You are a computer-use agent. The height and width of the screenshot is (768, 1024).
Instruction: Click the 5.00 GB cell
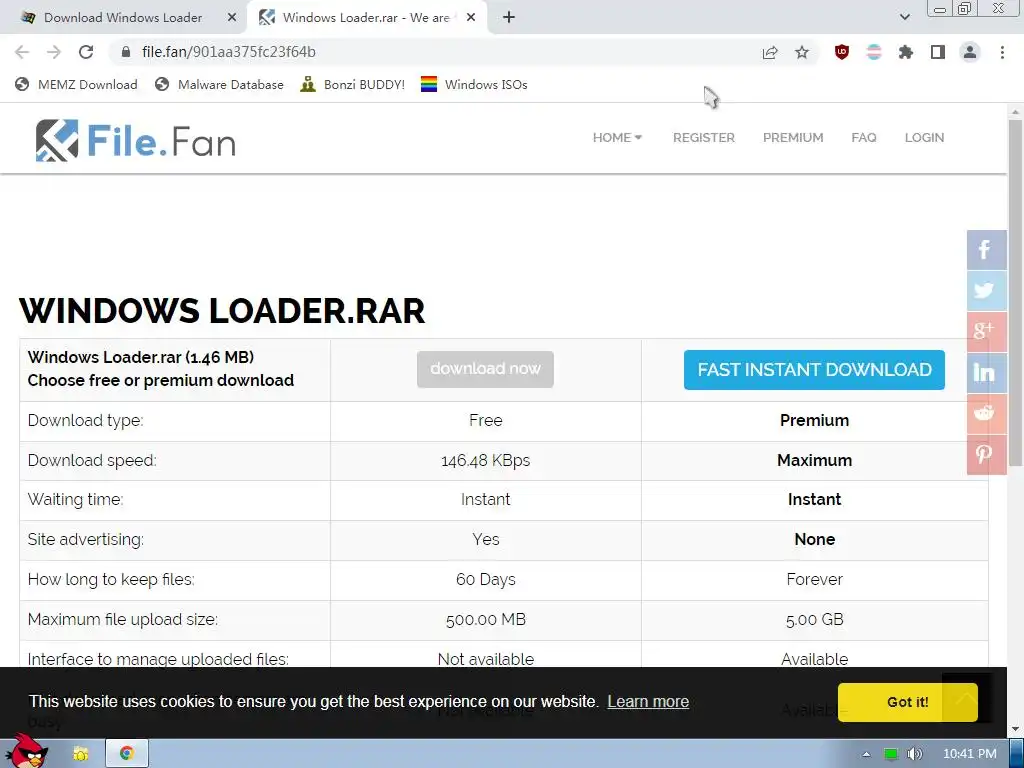814,619
